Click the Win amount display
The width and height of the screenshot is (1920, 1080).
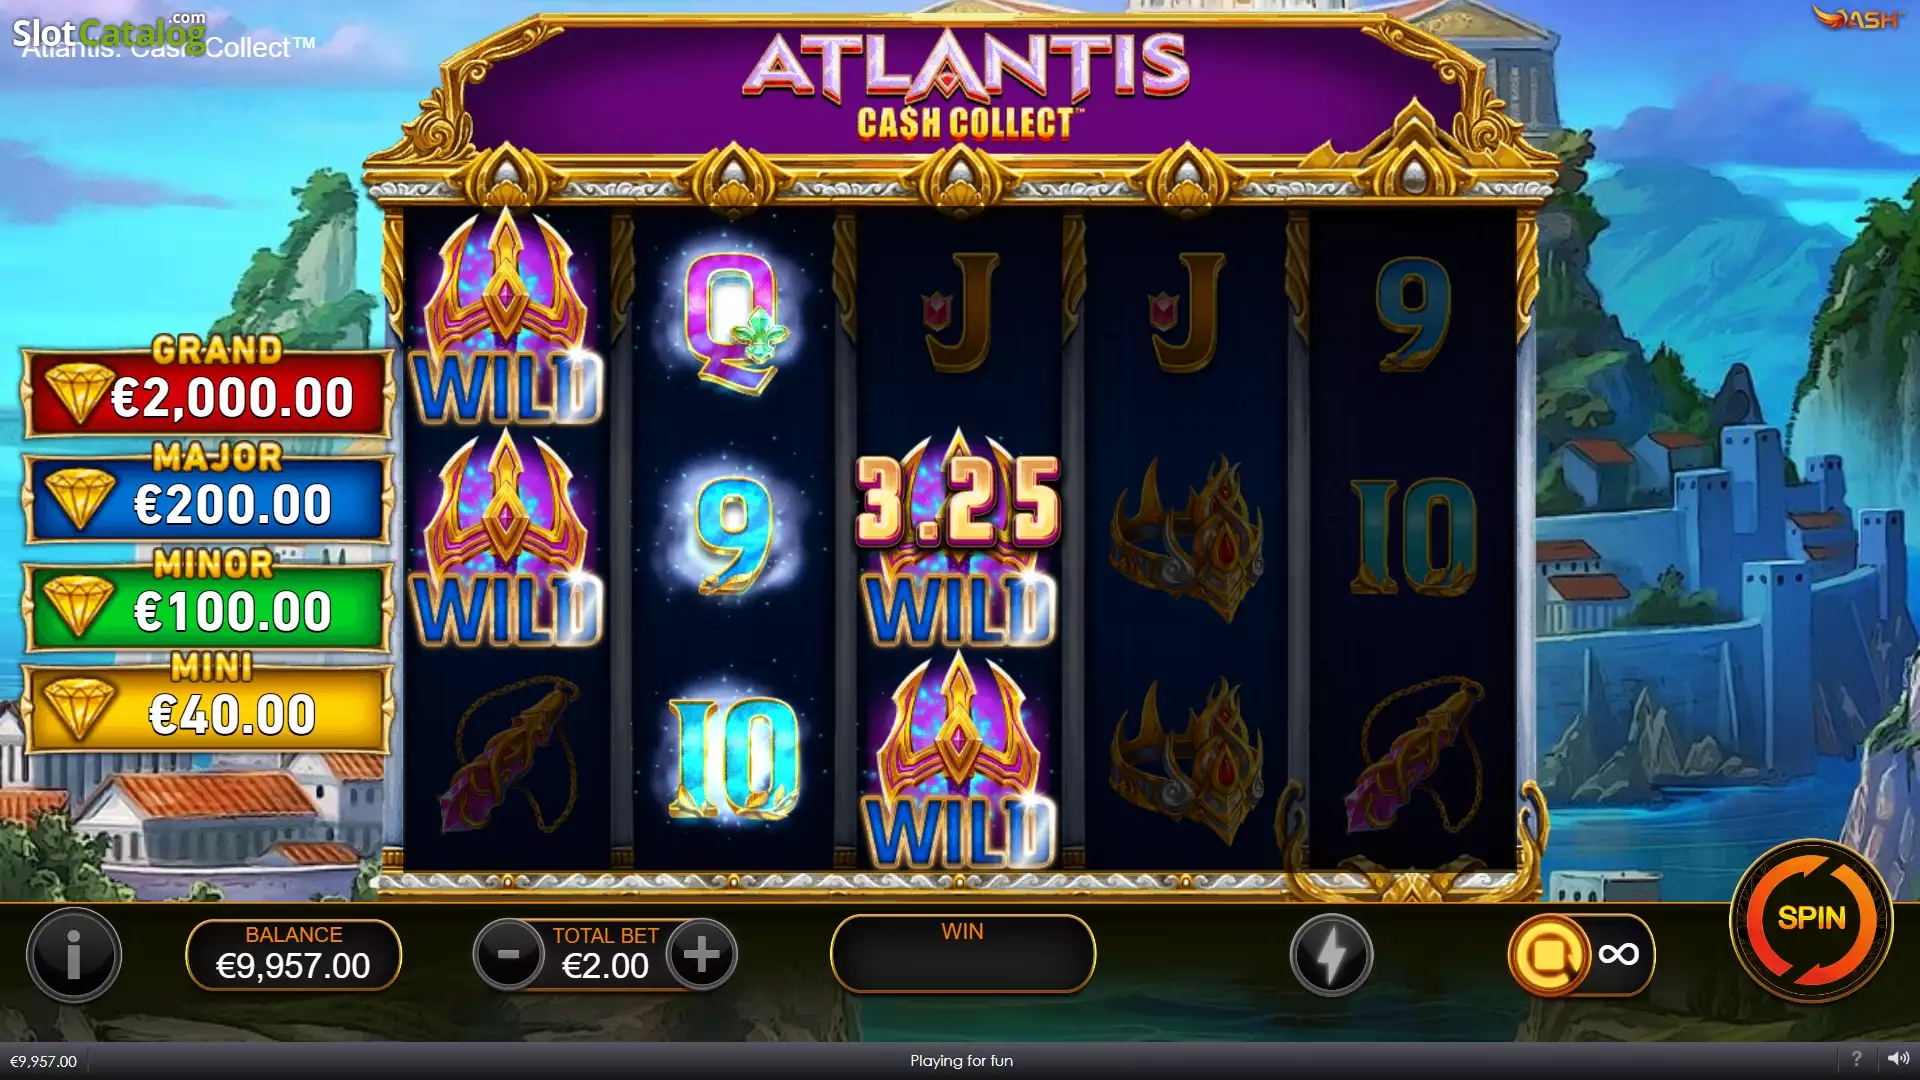(962, 954)
